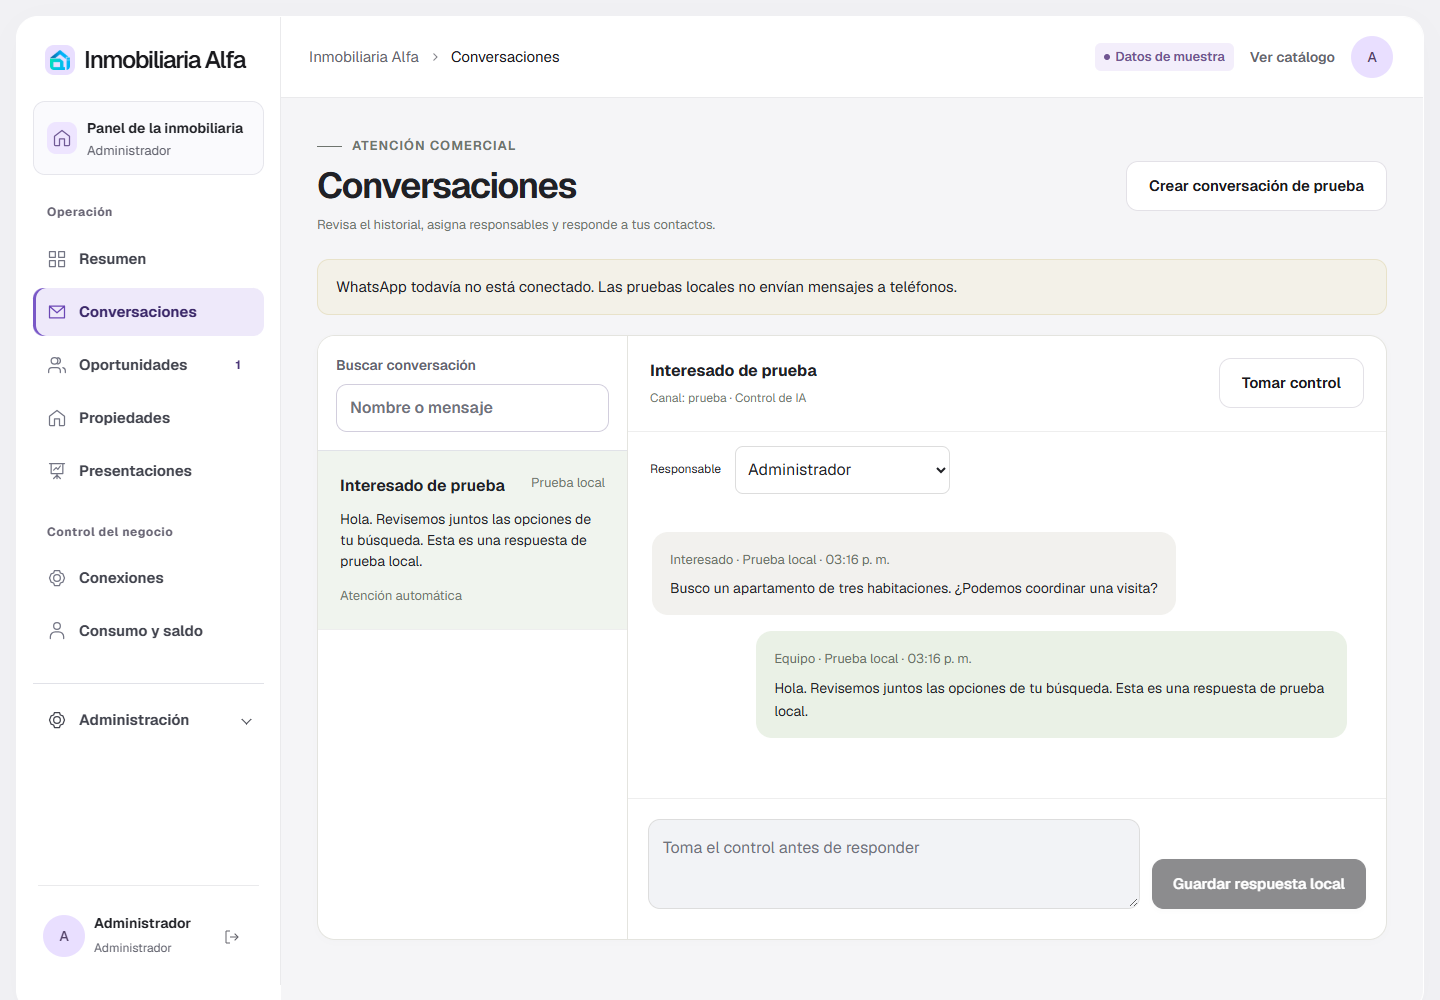Open Consumo y saldo menu item
This screenshot has width=1440, height=1000.
pyautogui.click(x=148, y=631)
